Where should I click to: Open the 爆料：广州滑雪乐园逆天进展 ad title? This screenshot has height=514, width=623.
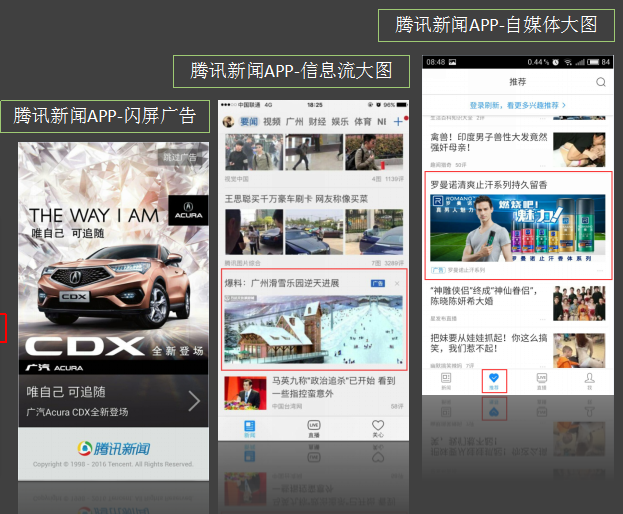click(282, 283)
